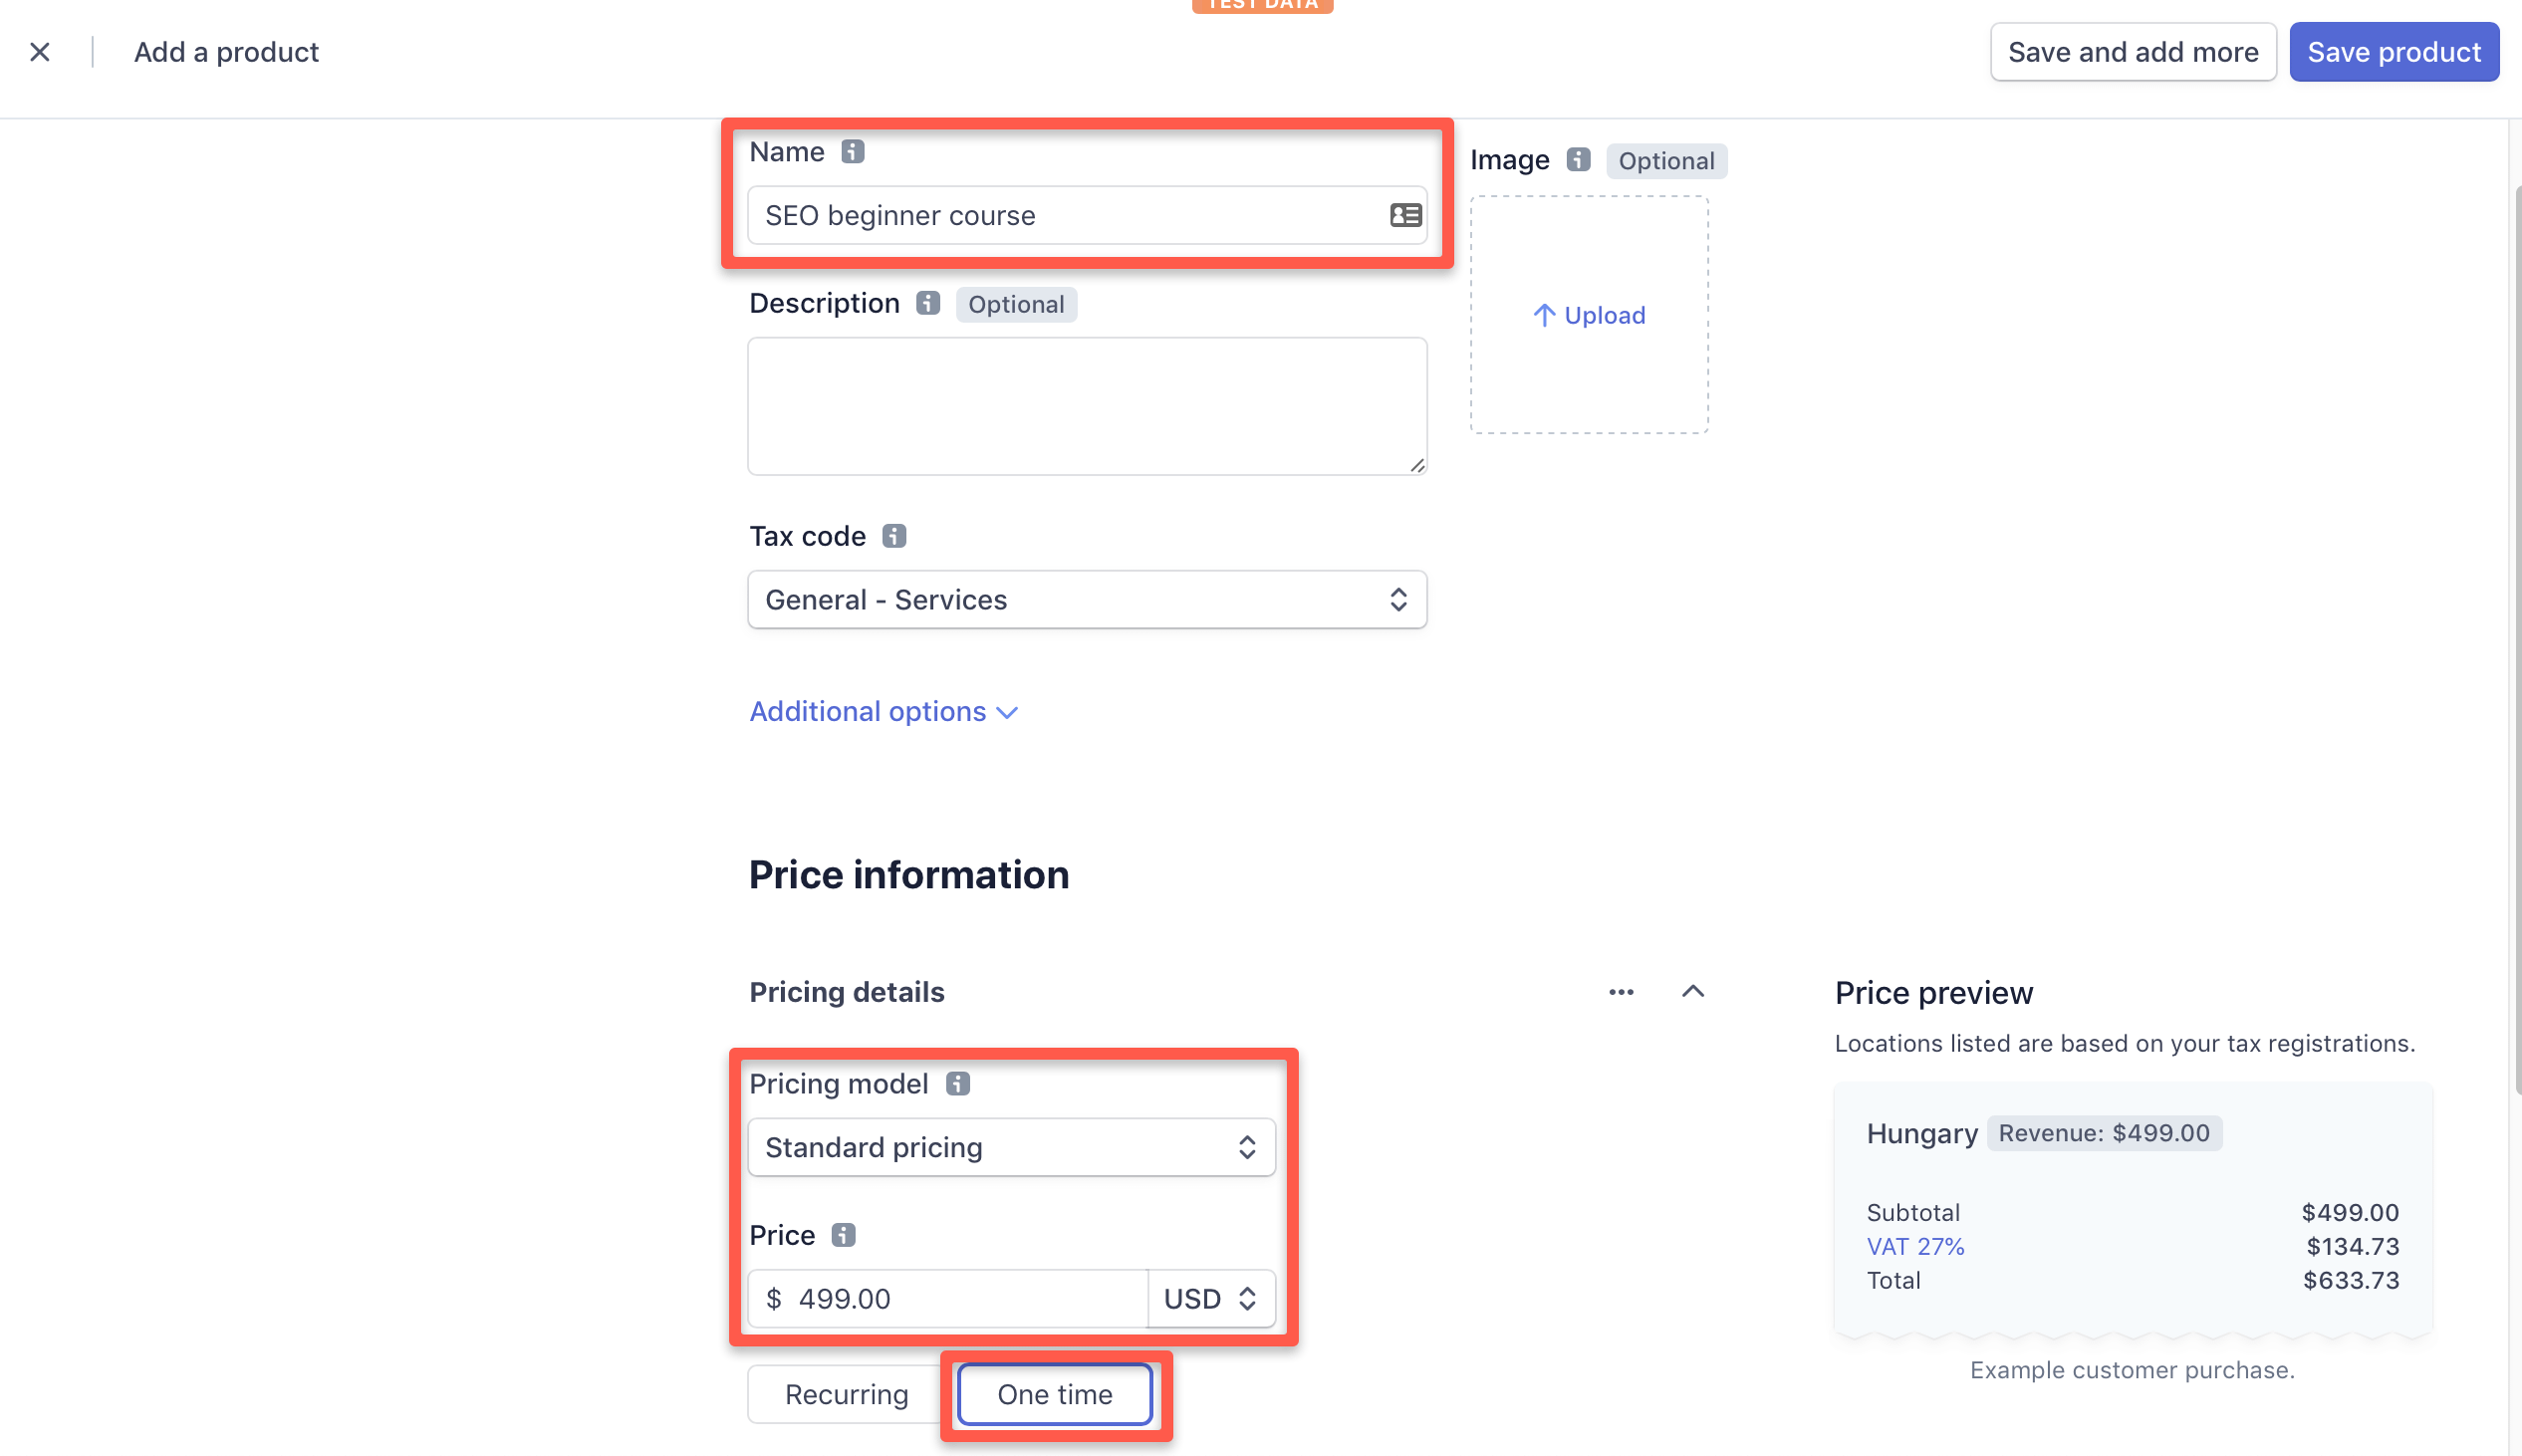This screenshot has height=1456, width=2522.
Task: Open the Standard pricing dropdown
Action: coord(1010,1147)
